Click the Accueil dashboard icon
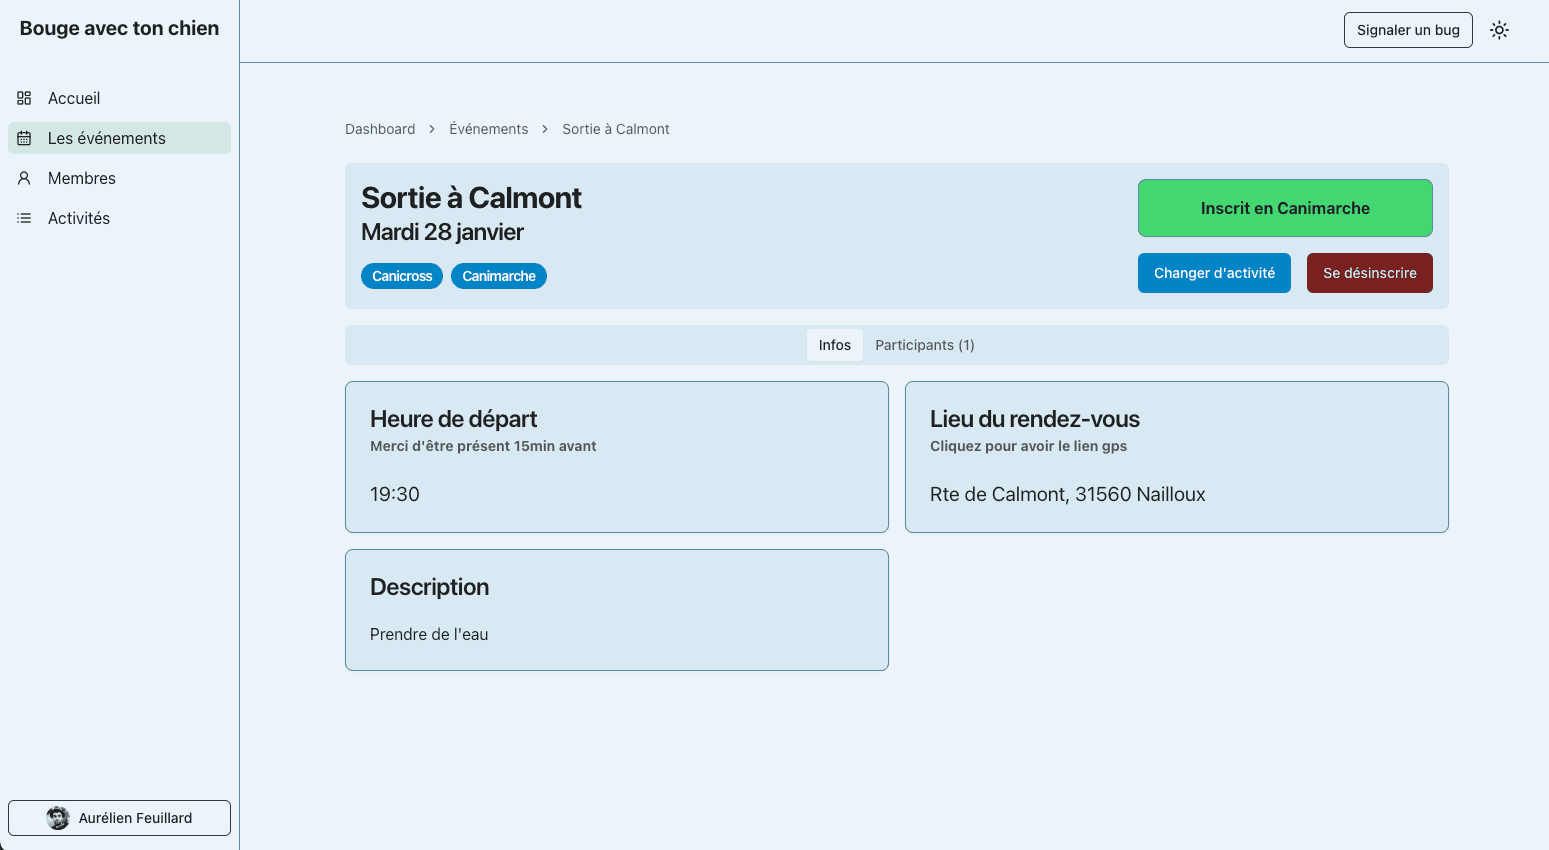 pos(24,98)
